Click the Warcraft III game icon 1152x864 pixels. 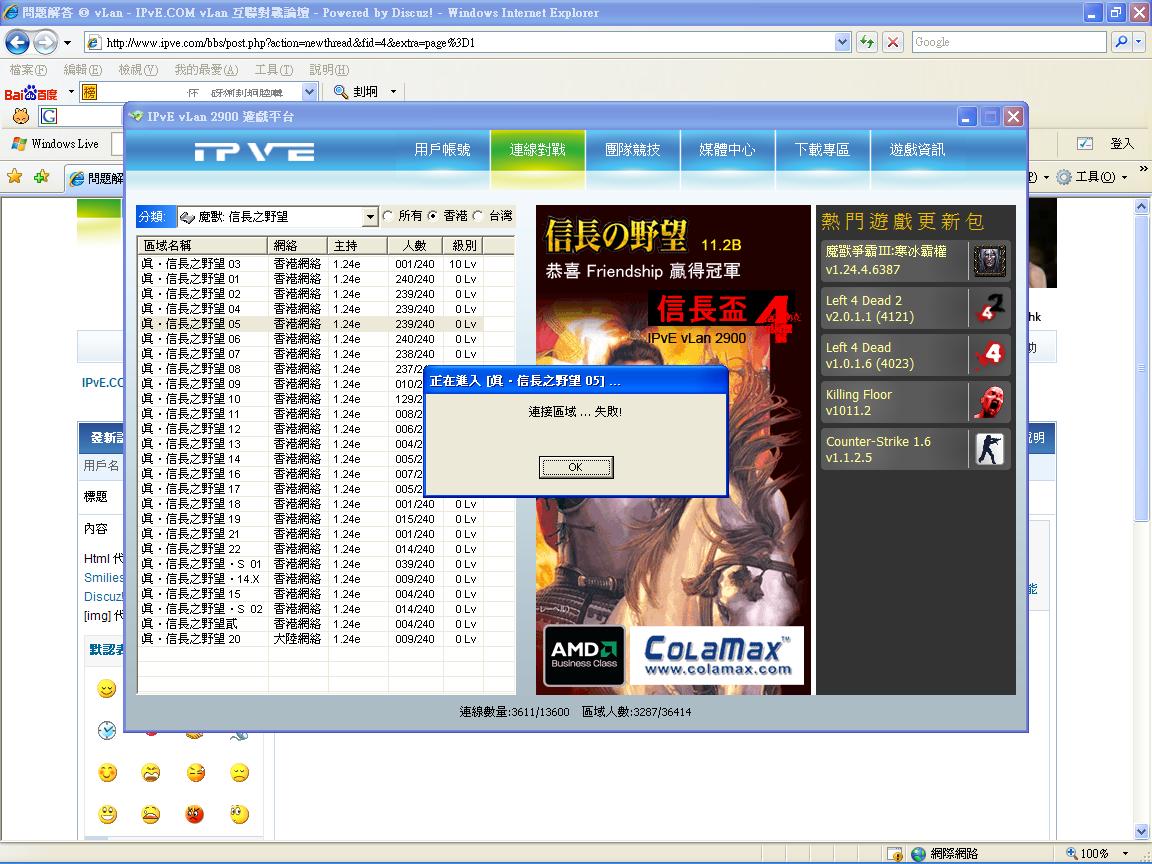coord(989,261)
